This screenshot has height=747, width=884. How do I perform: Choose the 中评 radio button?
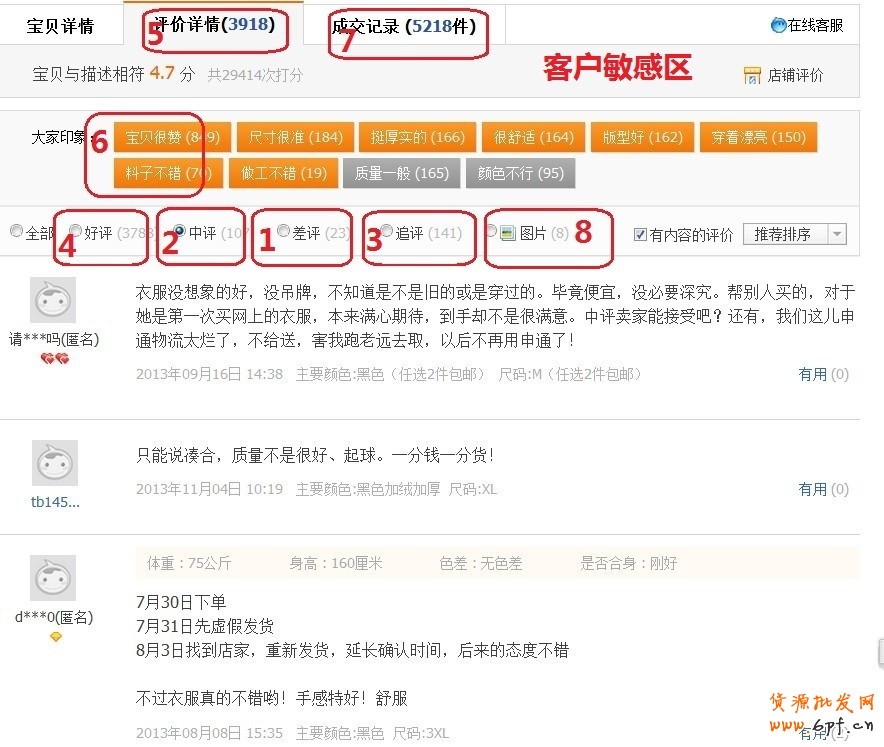click(179, 231)
